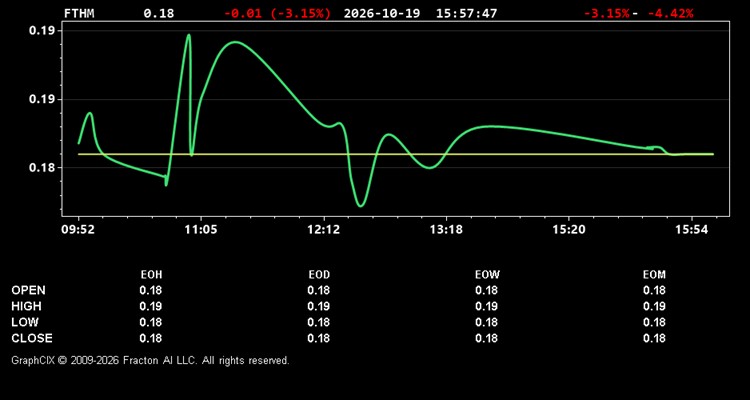Click the OPEN value under EOM
The height and width of the screenshot is (400, 750).
pyautogui.click(x=654, y=290)
